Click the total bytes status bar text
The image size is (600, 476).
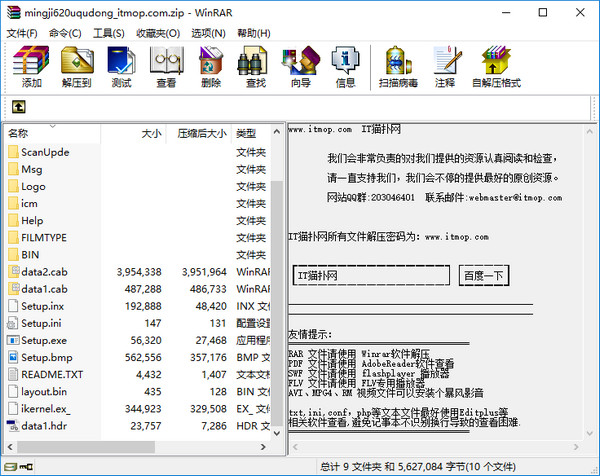418,467
